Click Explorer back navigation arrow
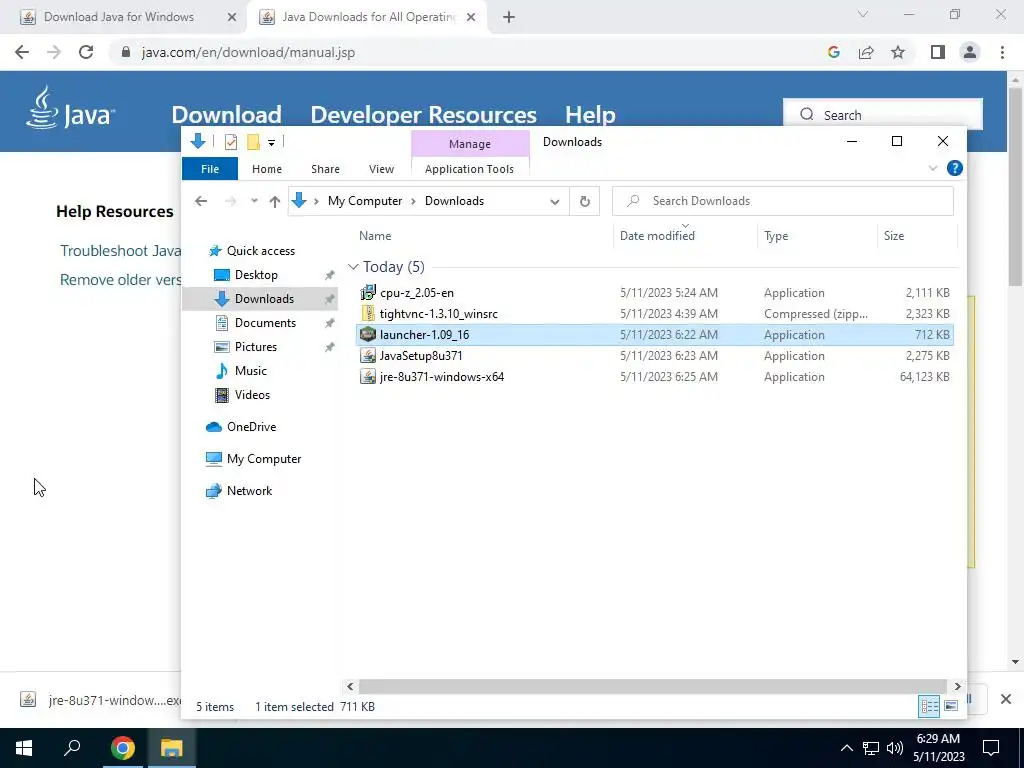This screenshot has width=1024, height=768. pos(201,201)
